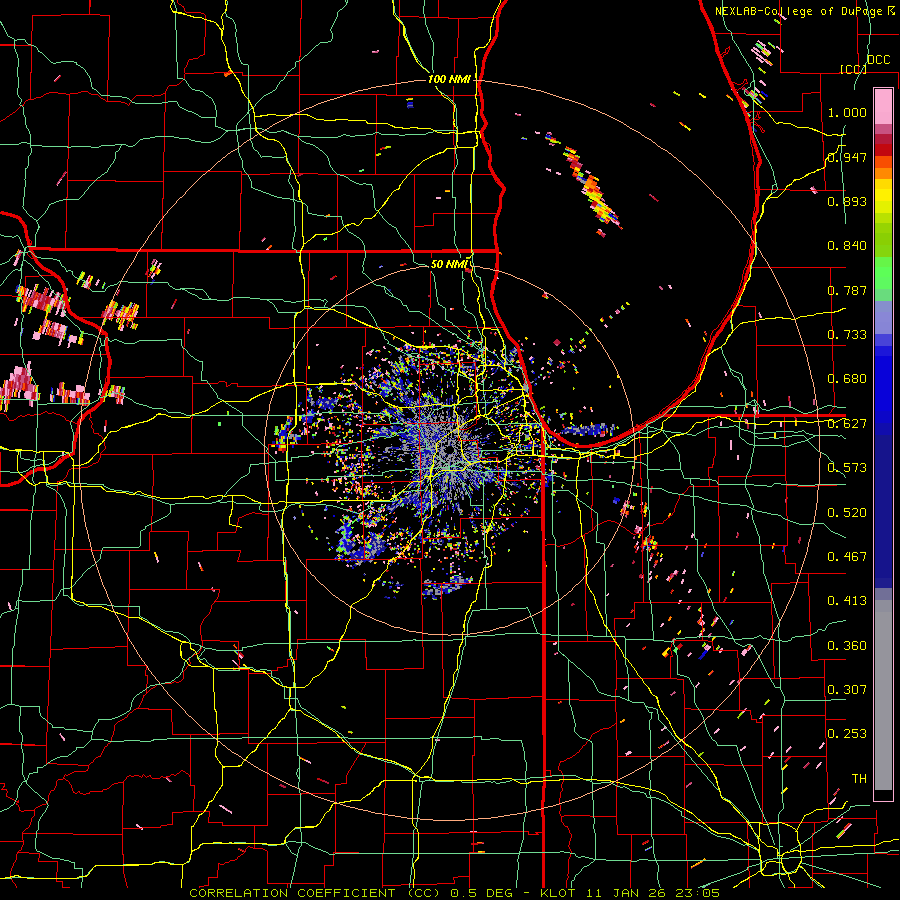
Task: Select the 0.520 legend value
Action: 847,513
